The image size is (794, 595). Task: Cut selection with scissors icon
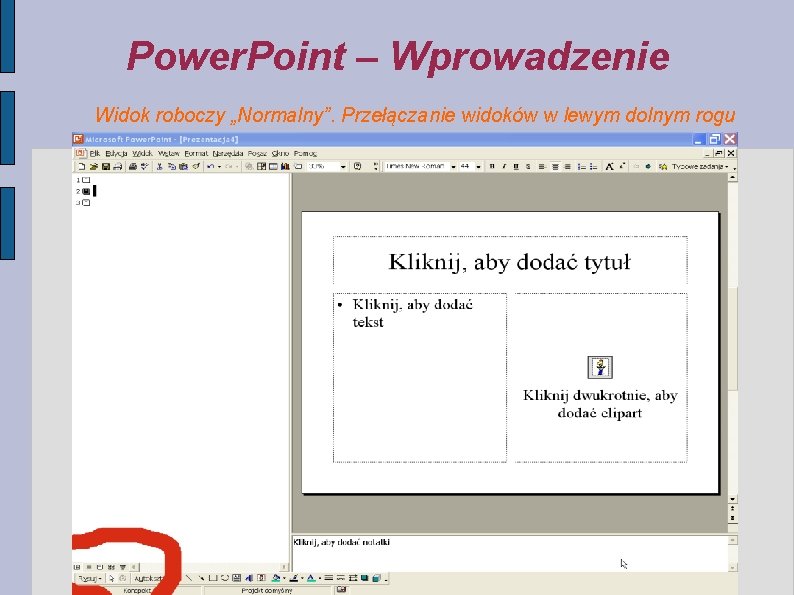159,166
